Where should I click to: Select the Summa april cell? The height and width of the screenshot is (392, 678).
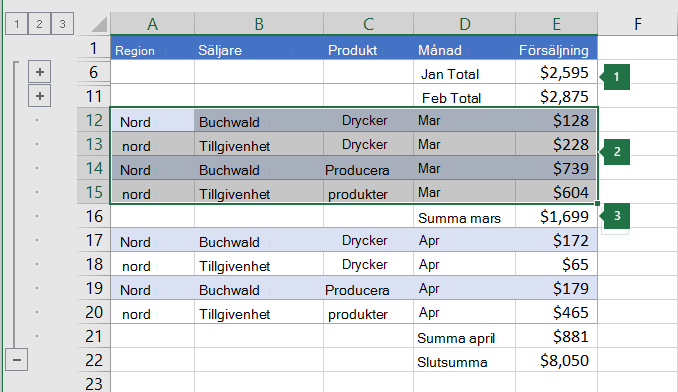click(x=464, y=336)
